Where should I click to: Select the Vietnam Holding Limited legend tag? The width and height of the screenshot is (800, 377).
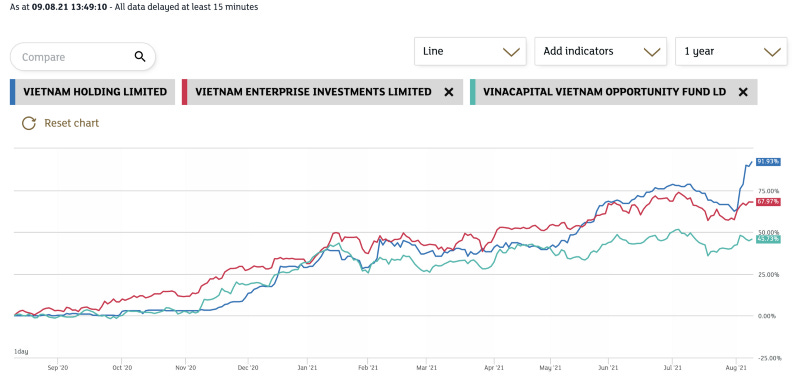coord(92,92)
